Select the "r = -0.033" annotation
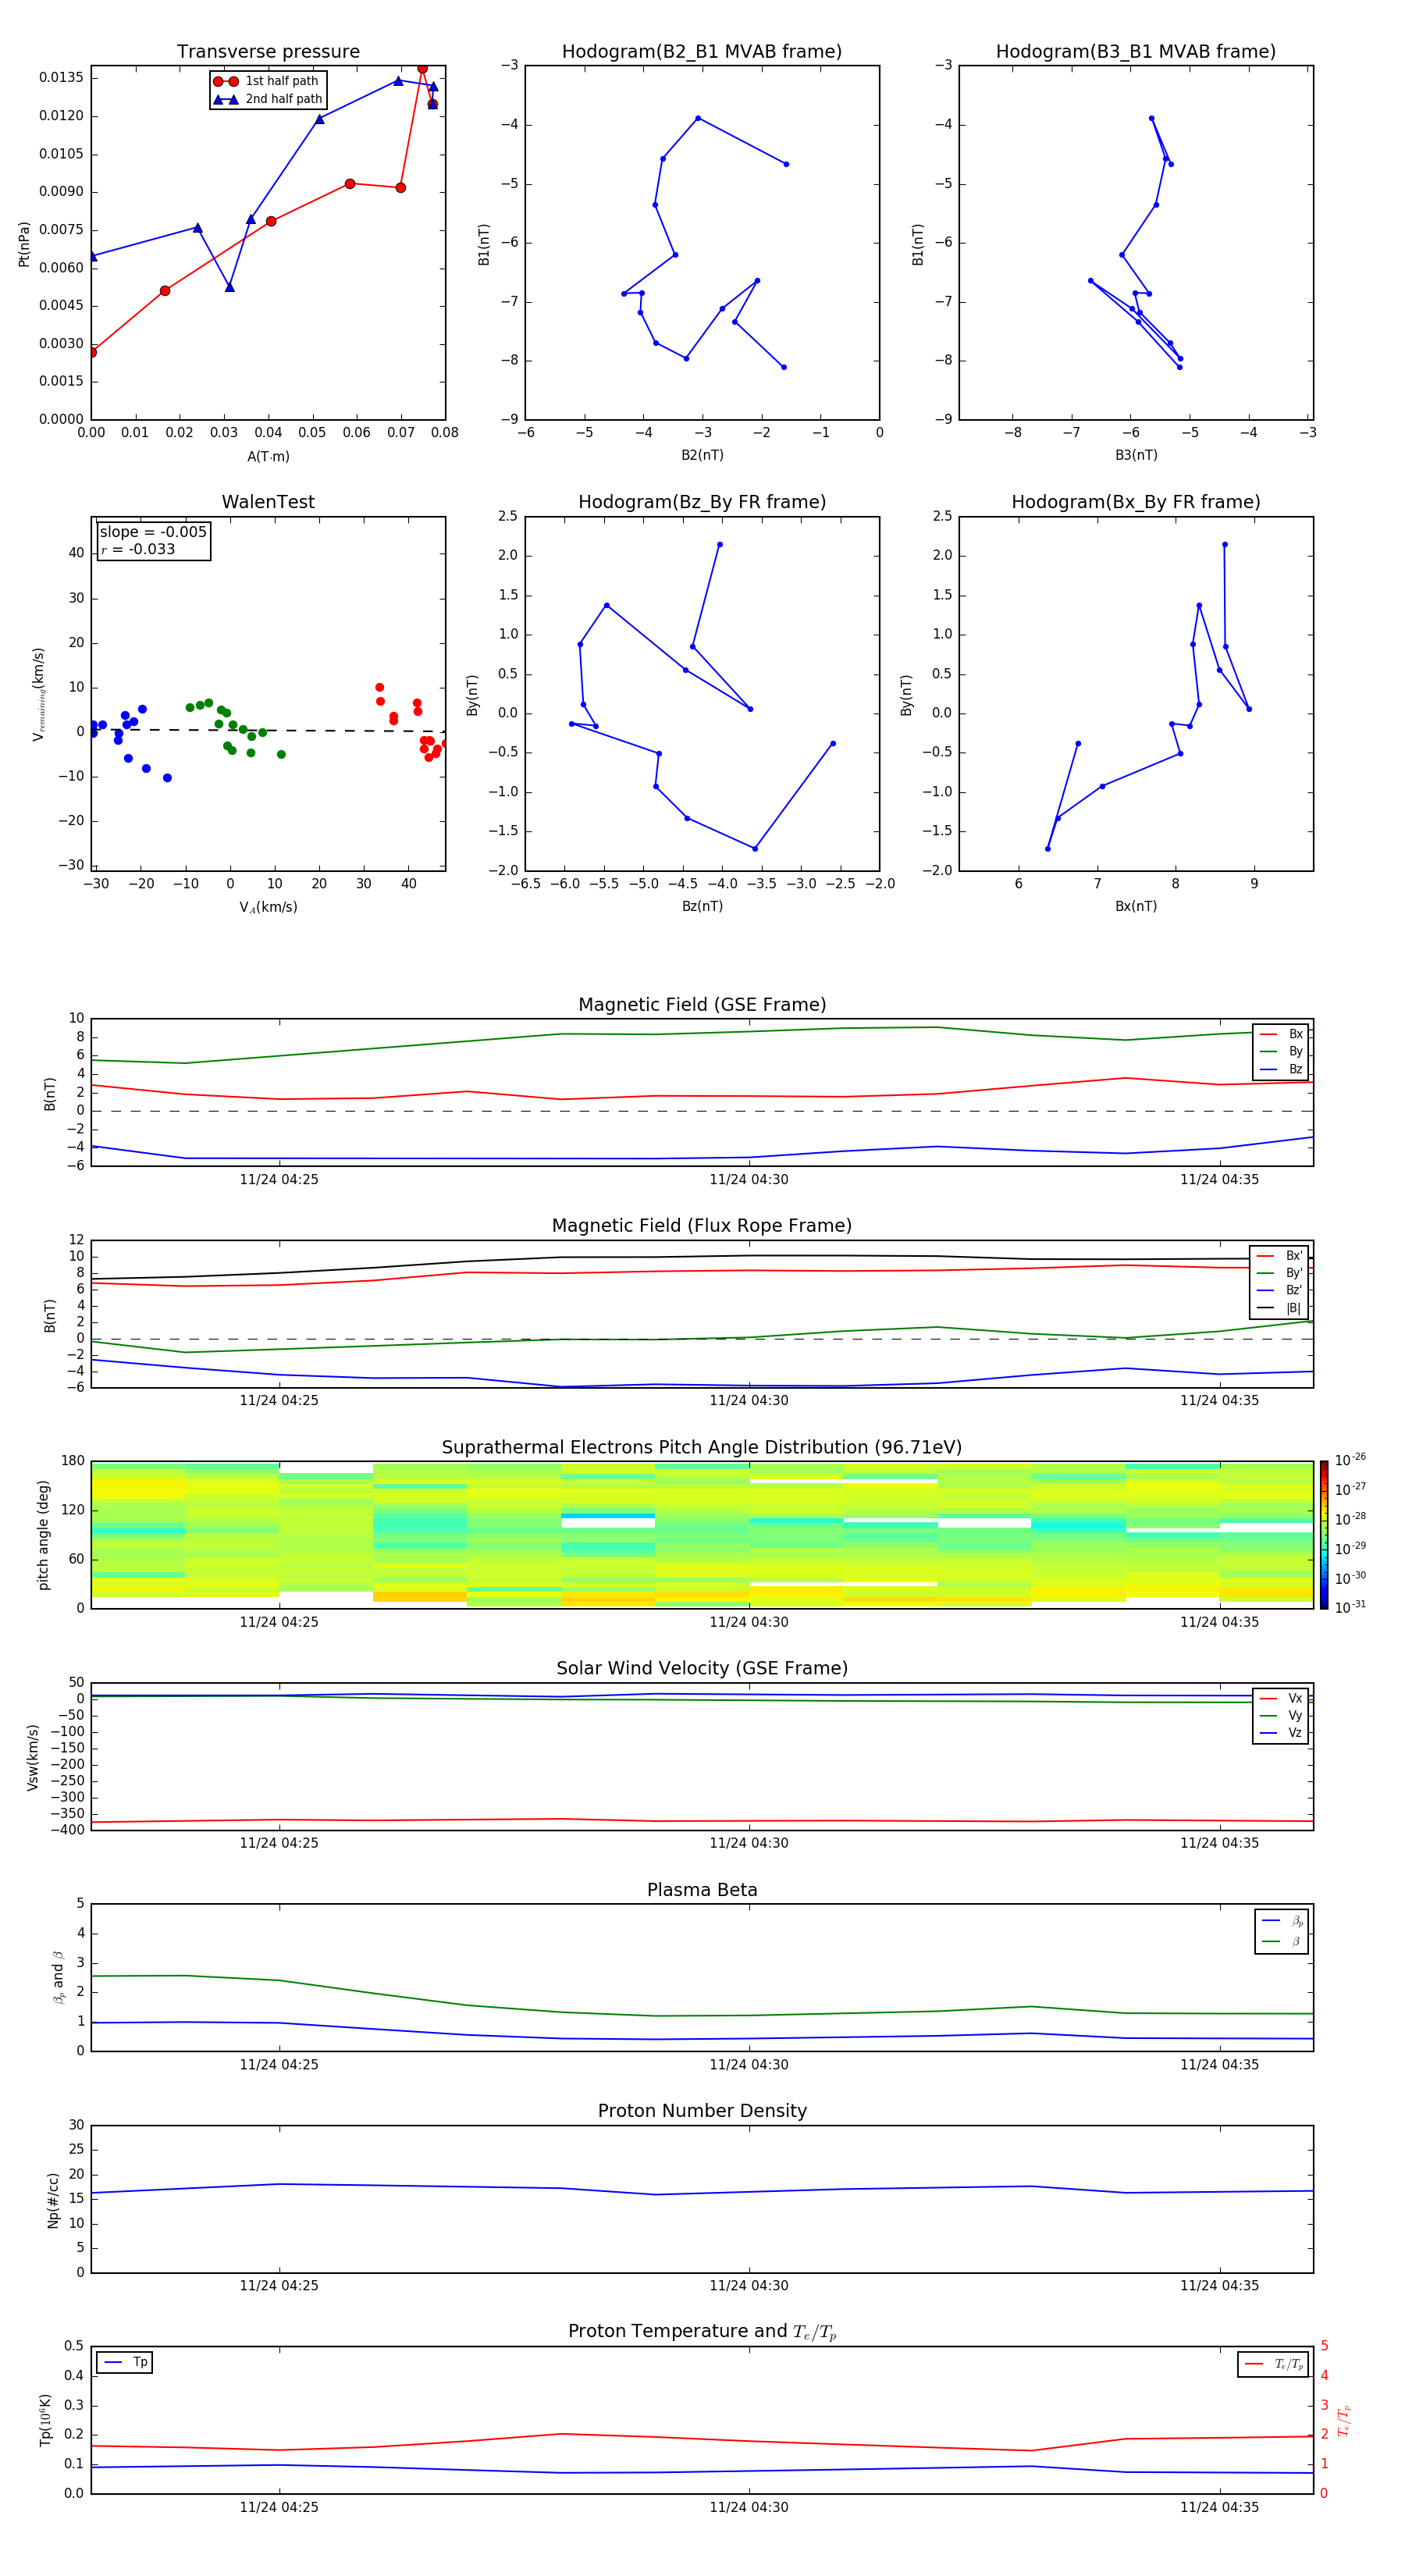 click(138, 549)
